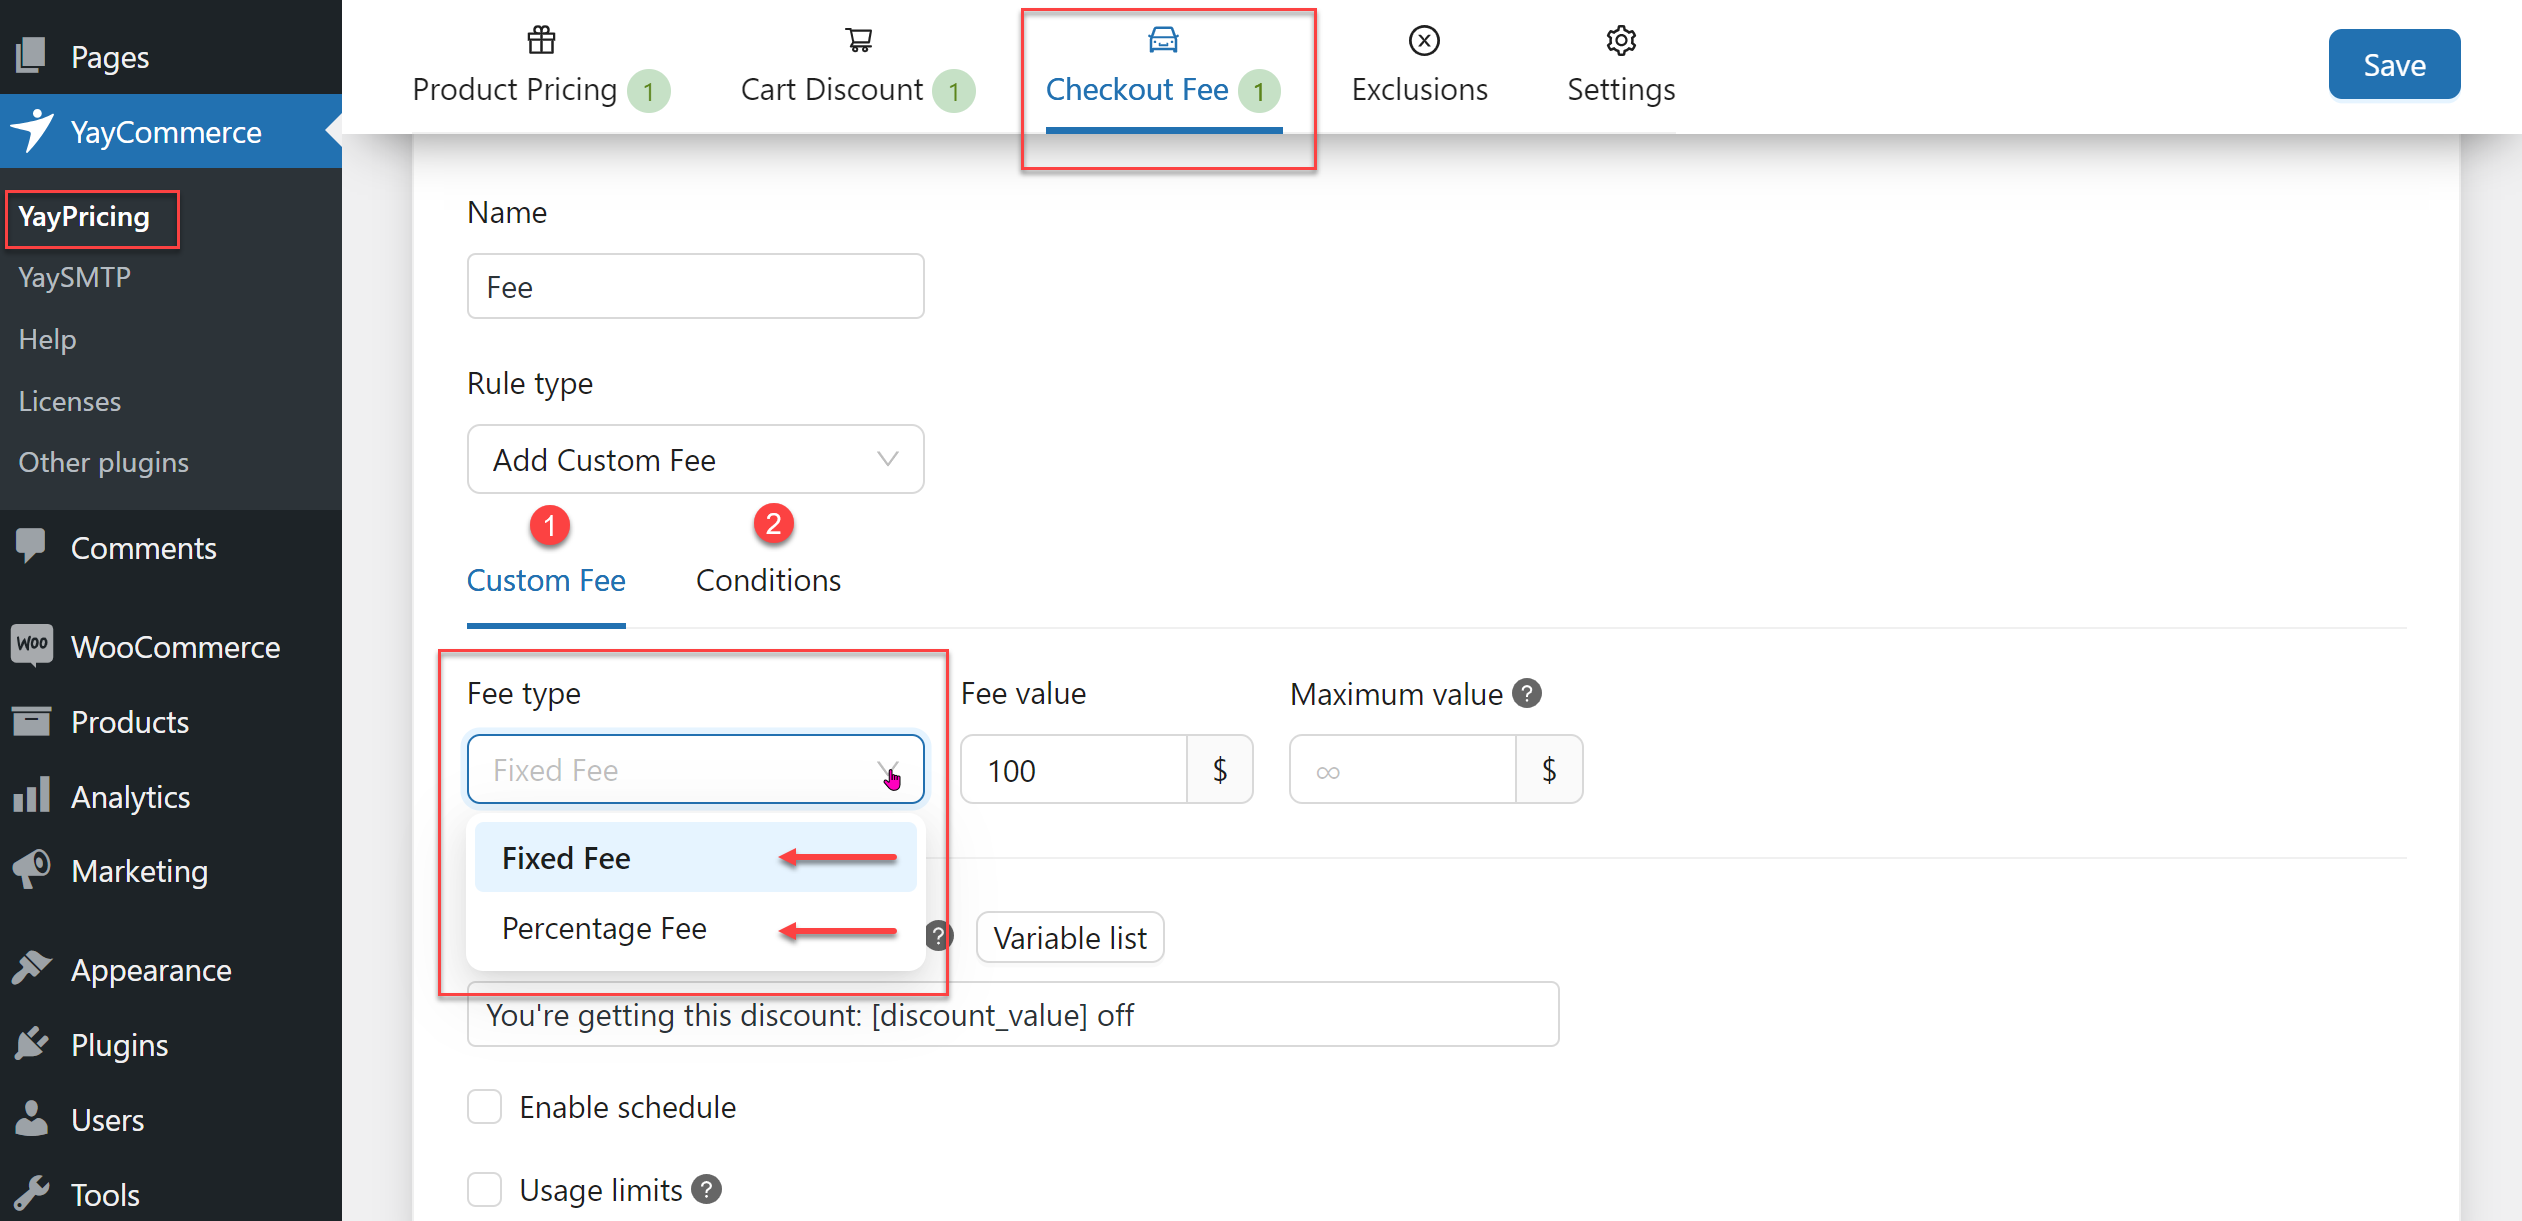Click the Cart Discount cart icon
This screenshot has width=2522, height=1221.
tap(858, 40)
